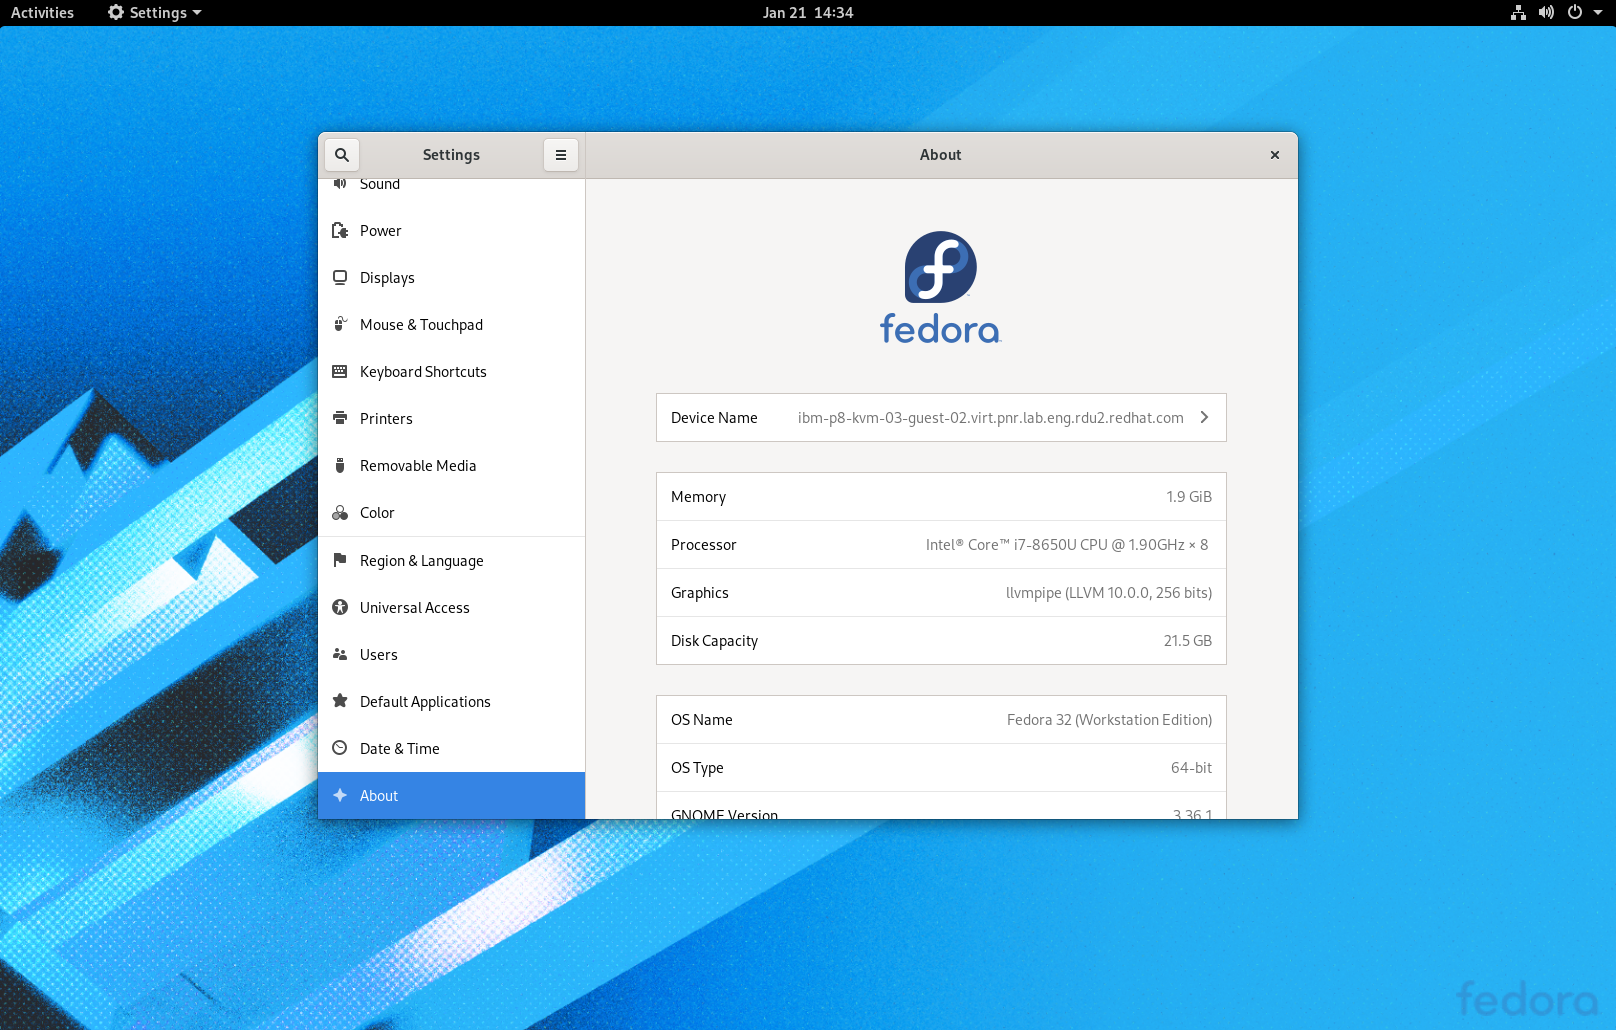Click the About title in header bar
The width and height of the screenshot is (1616, 1030).
(941, 155)
